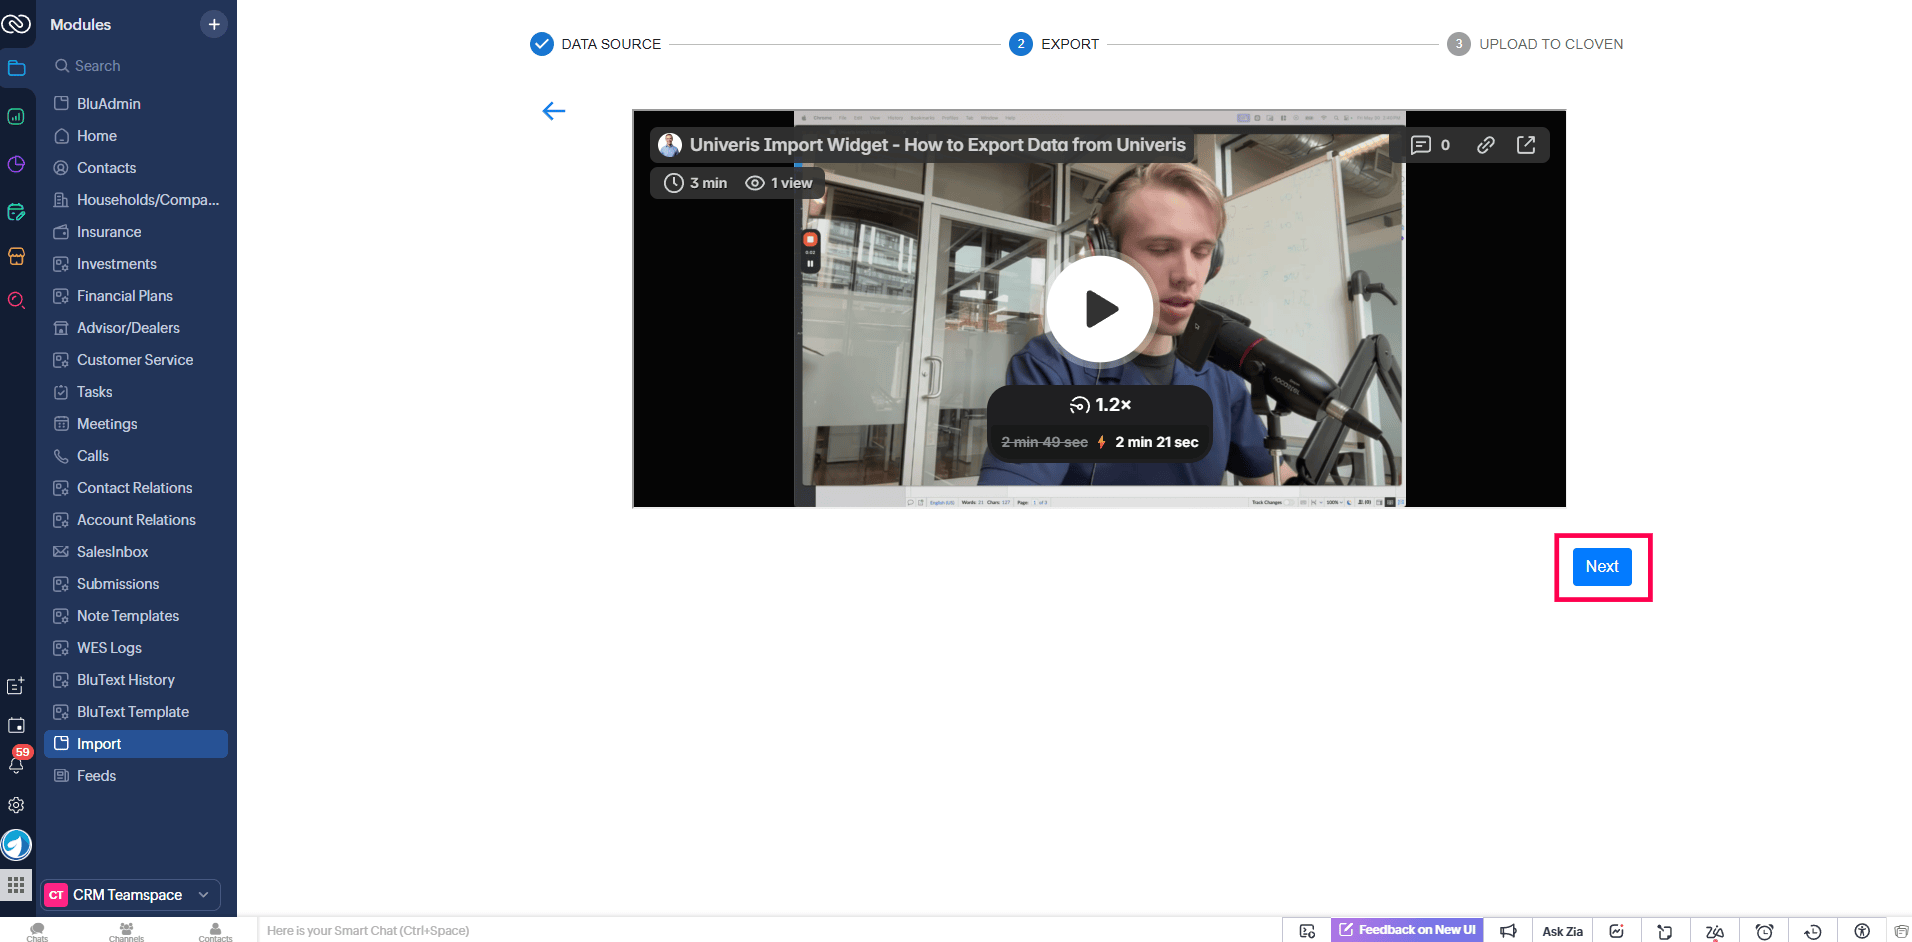1912x942 pixels.
Task: Open the Tasks module
Action: pos(136,392)
